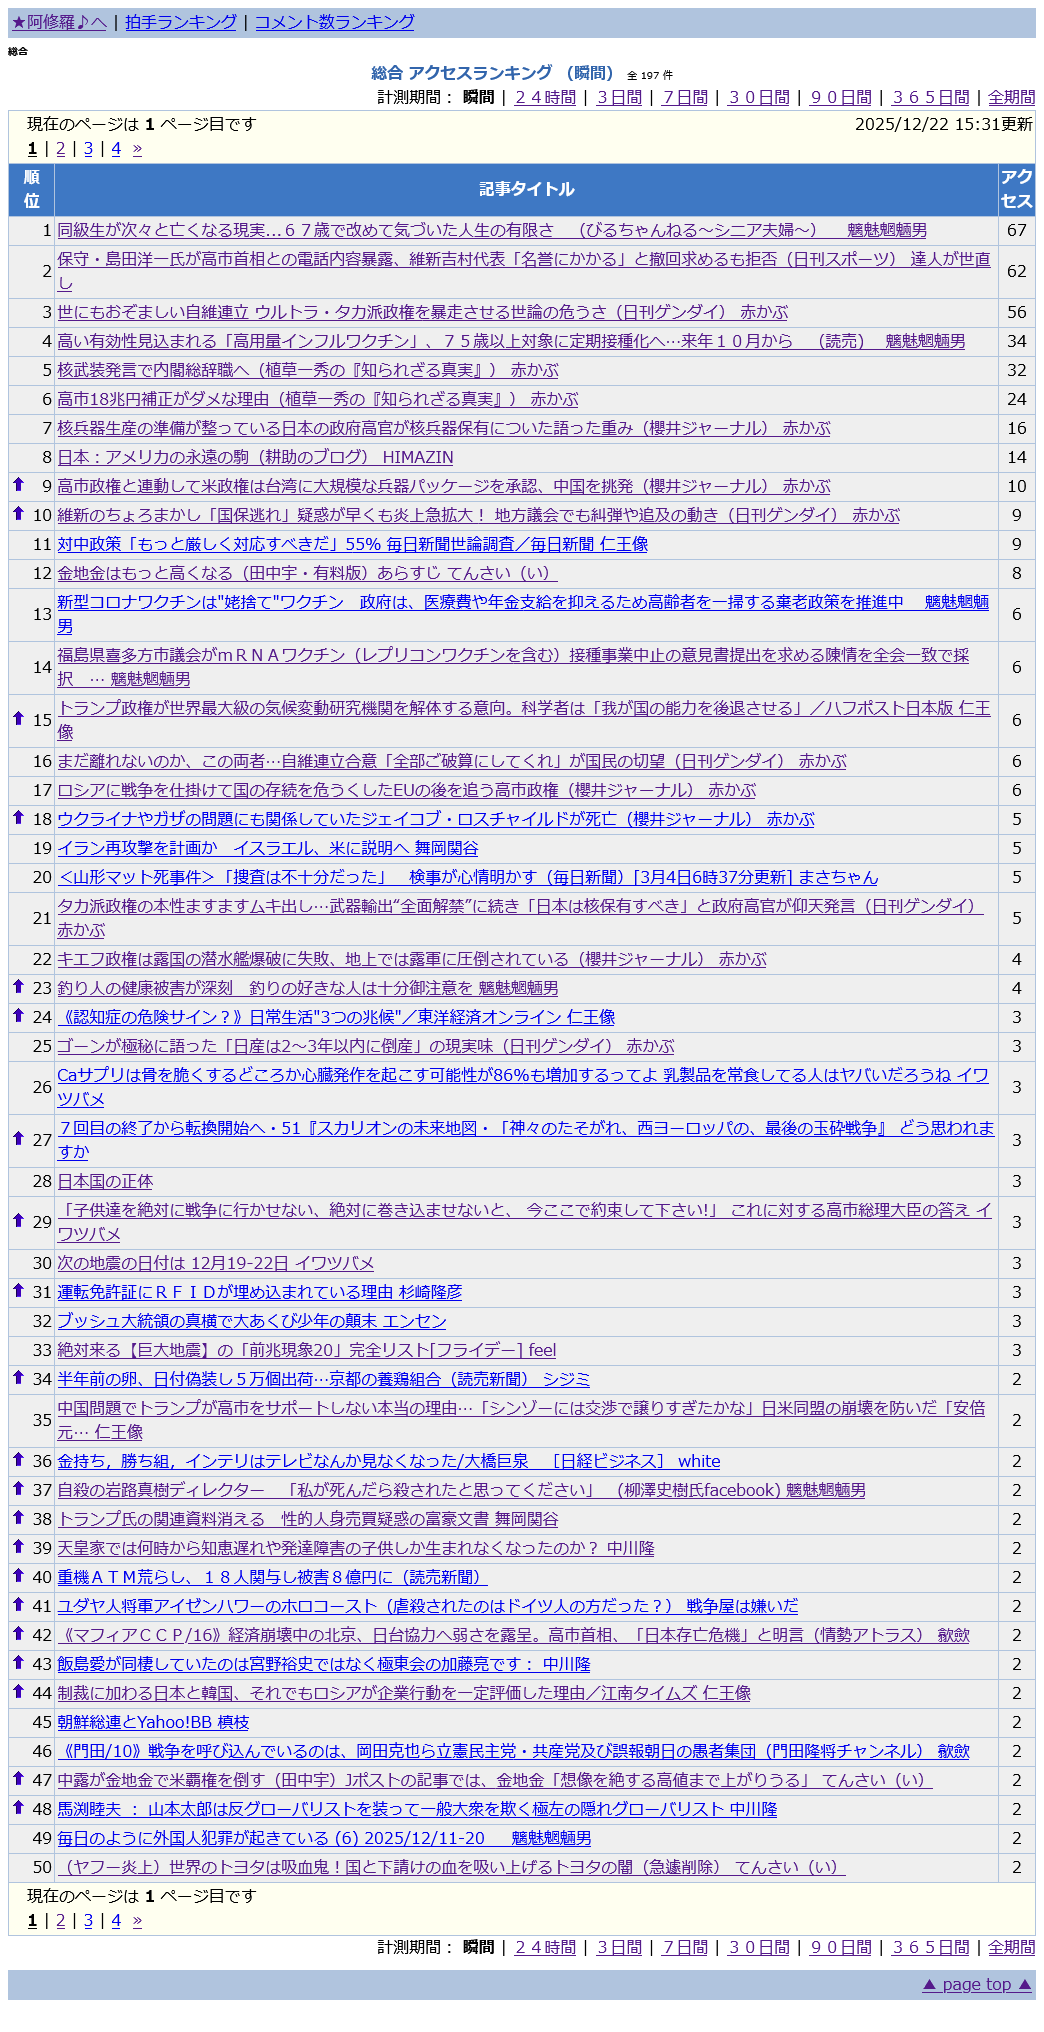Image resolution: width=1044 pixels, height=2032 pixels.
Task: Click the up-arrow icon beside rank 9
Action: click(18, 485)
